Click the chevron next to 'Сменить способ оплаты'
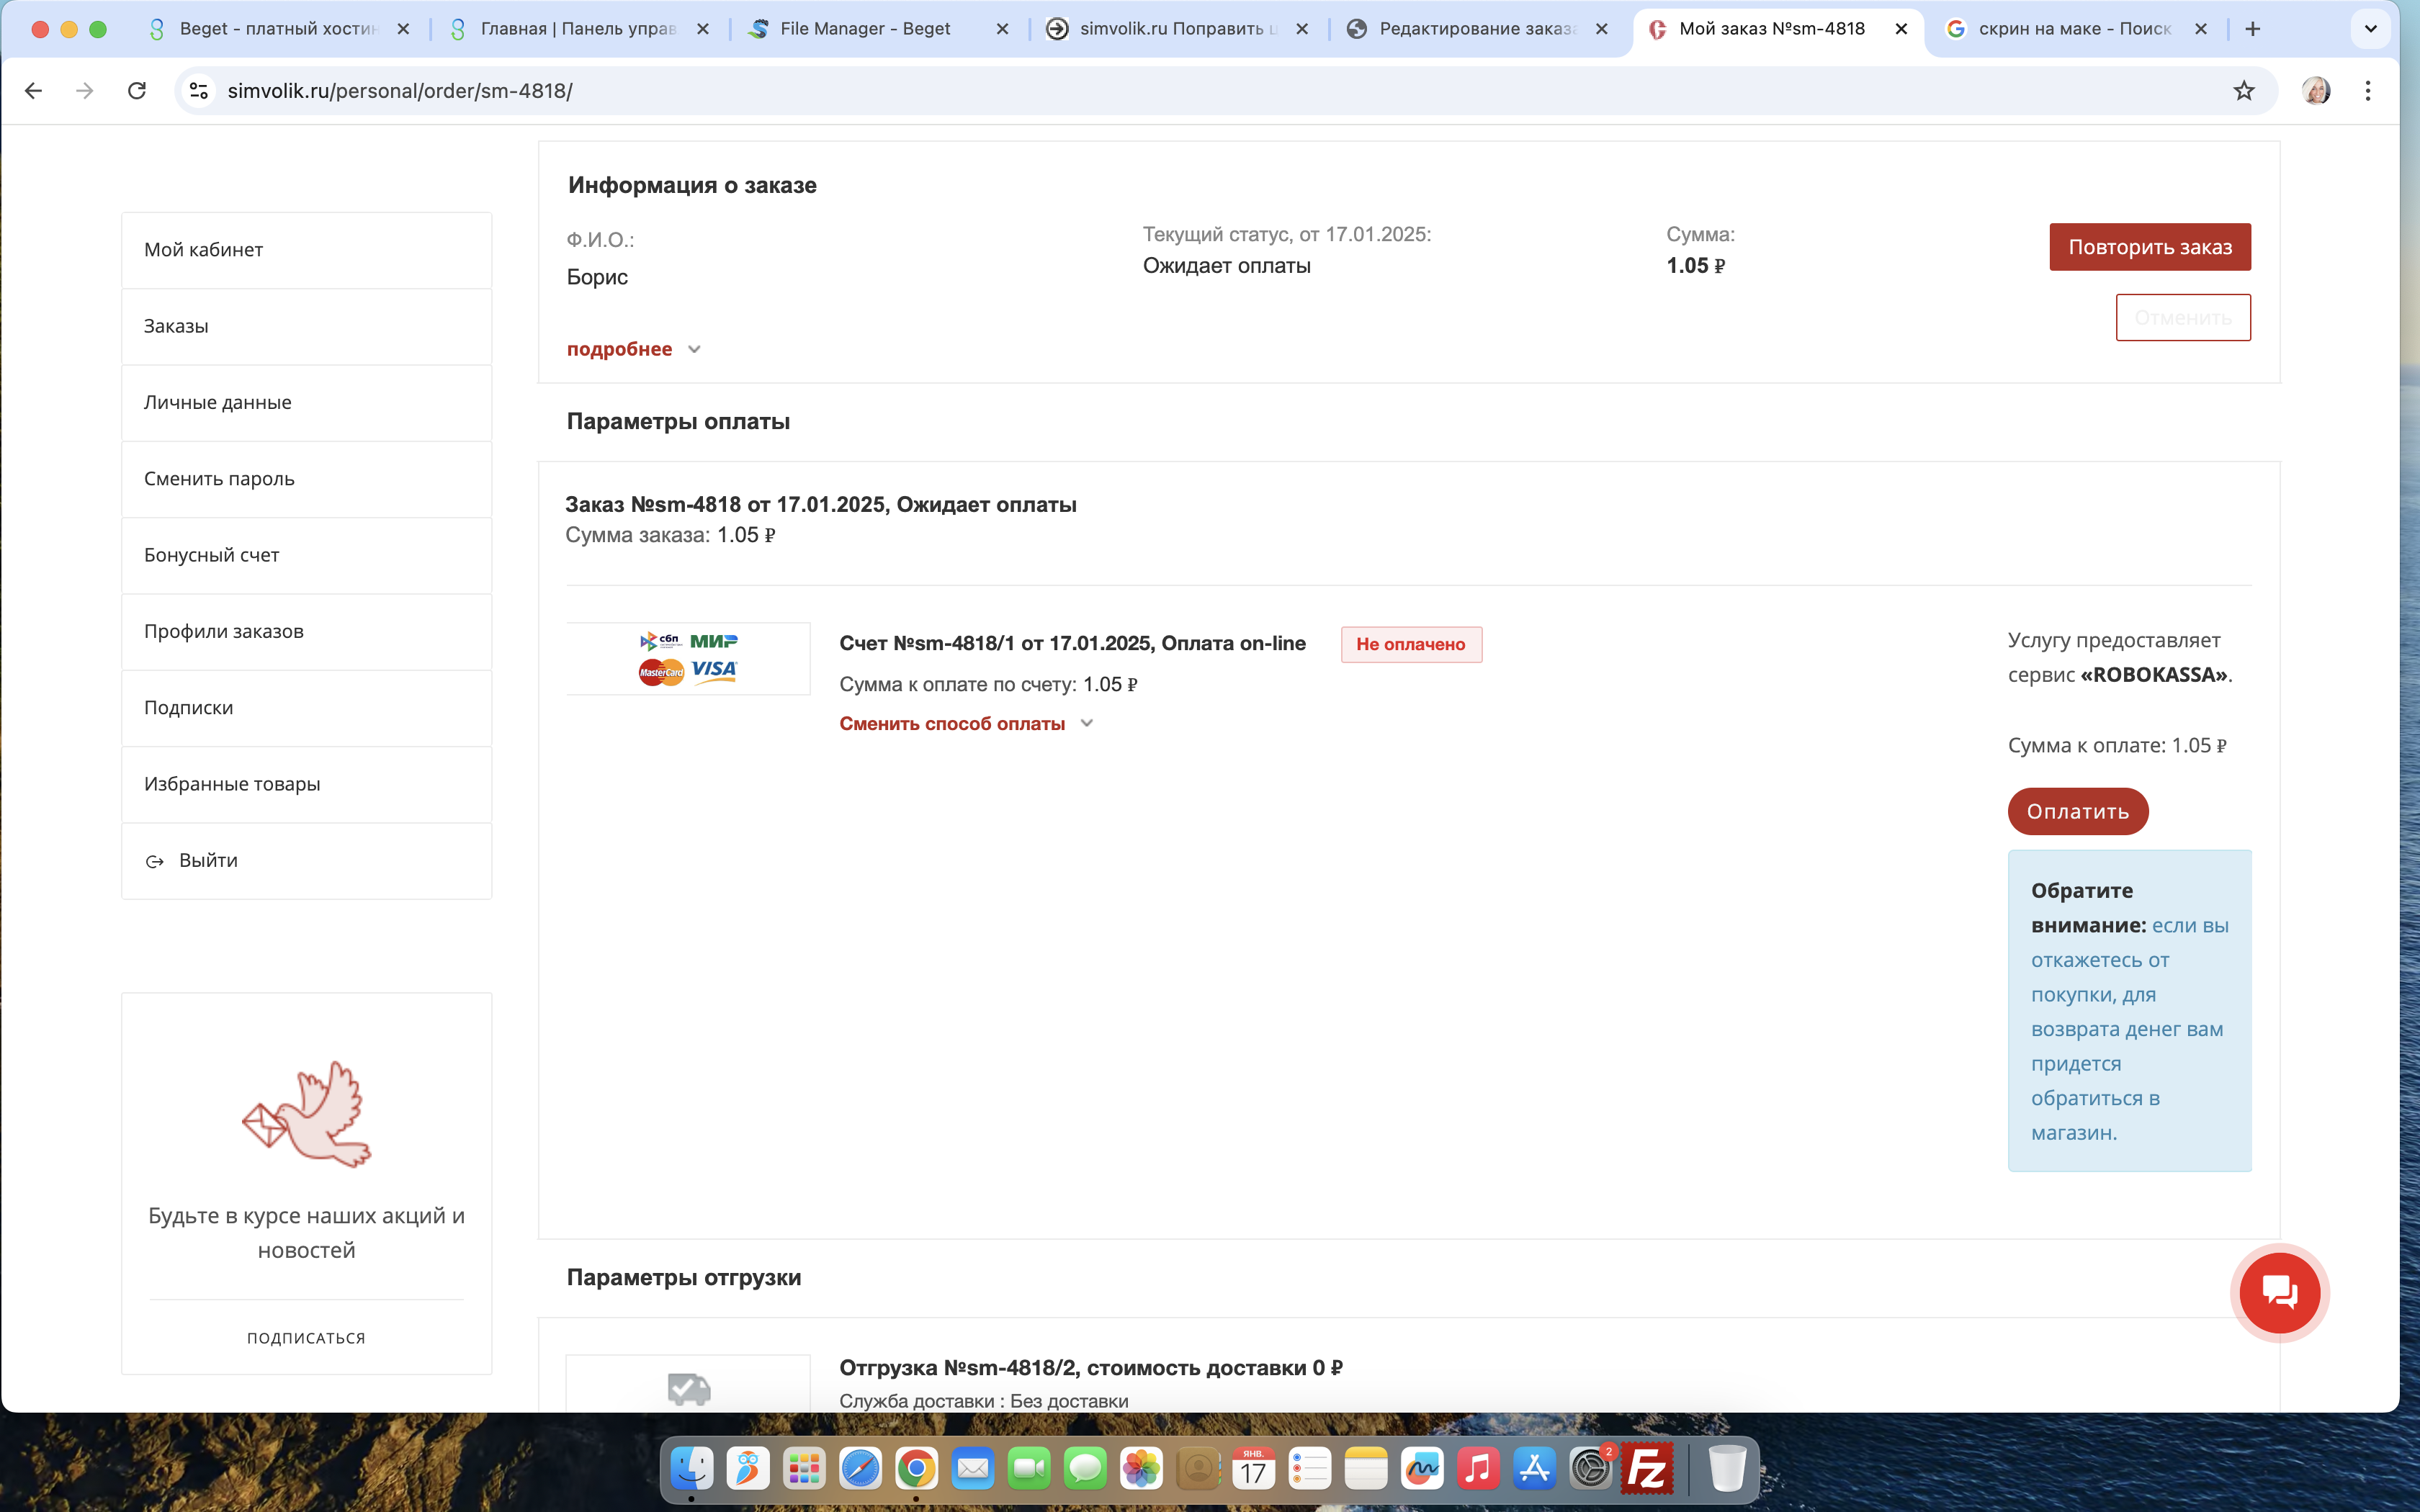The height and width of the screenshot is (1512, 2420). [x=1087, y=724]
